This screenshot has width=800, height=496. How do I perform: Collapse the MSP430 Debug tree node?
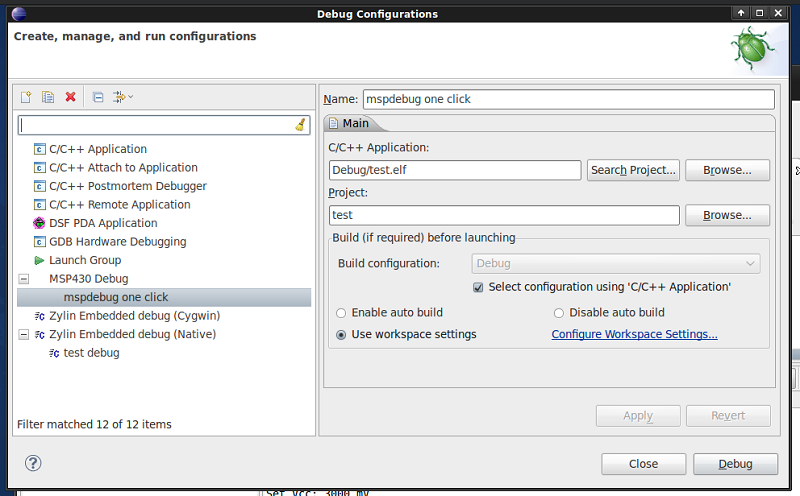[x=23, y=279]
